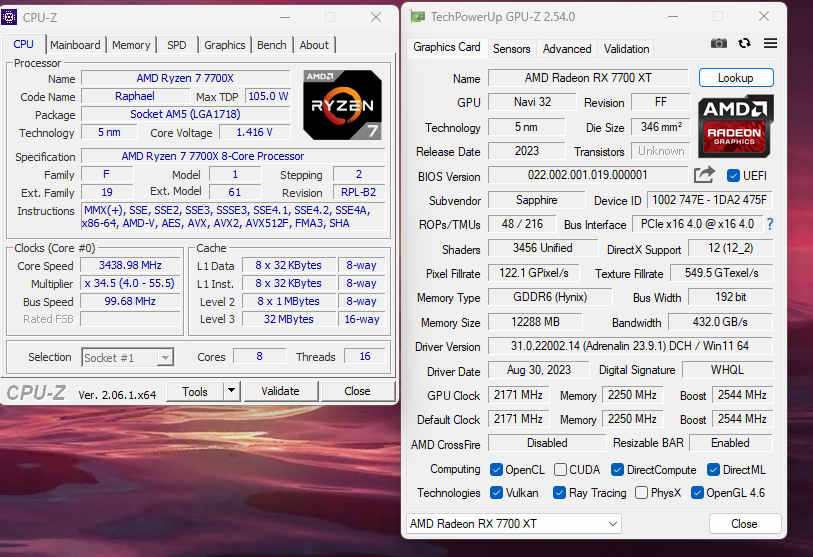Click the Bus Interface question mark

(770, 224)
